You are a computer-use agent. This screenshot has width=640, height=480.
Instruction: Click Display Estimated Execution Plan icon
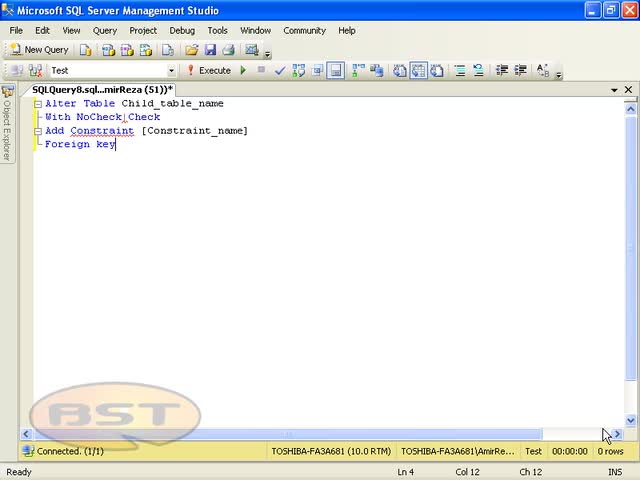coord(298,71)
